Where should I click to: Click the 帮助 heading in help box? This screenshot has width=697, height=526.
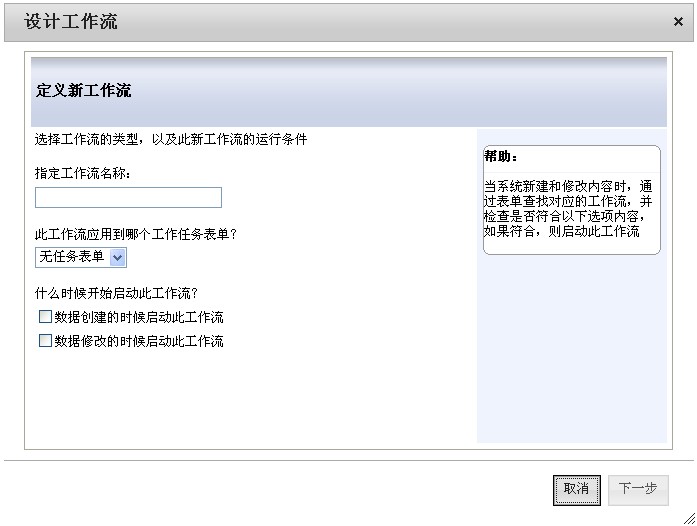click(x=501, y=157)
